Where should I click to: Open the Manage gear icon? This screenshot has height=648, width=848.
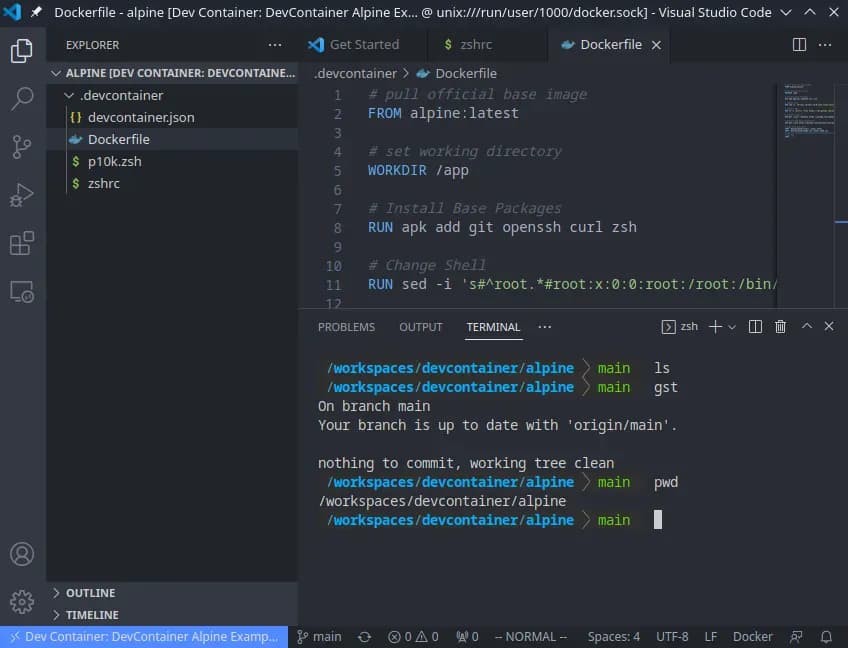(x=22, y=601)
